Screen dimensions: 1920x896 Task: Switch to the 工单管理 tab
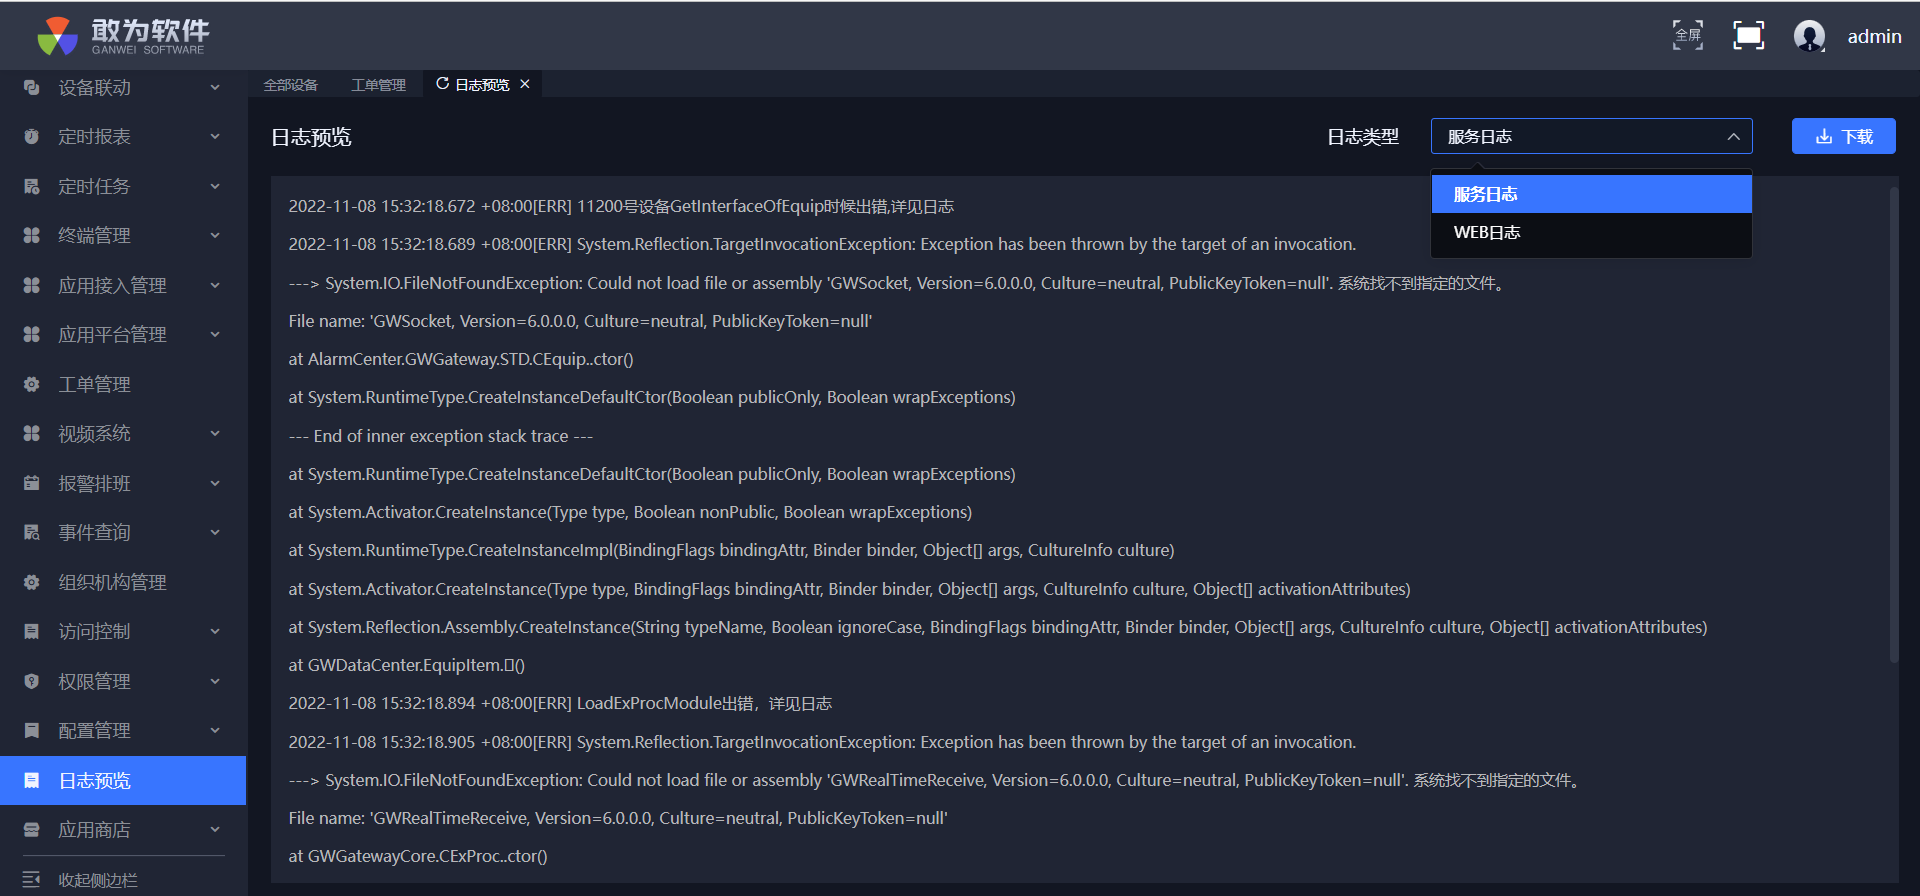[379, 85]
